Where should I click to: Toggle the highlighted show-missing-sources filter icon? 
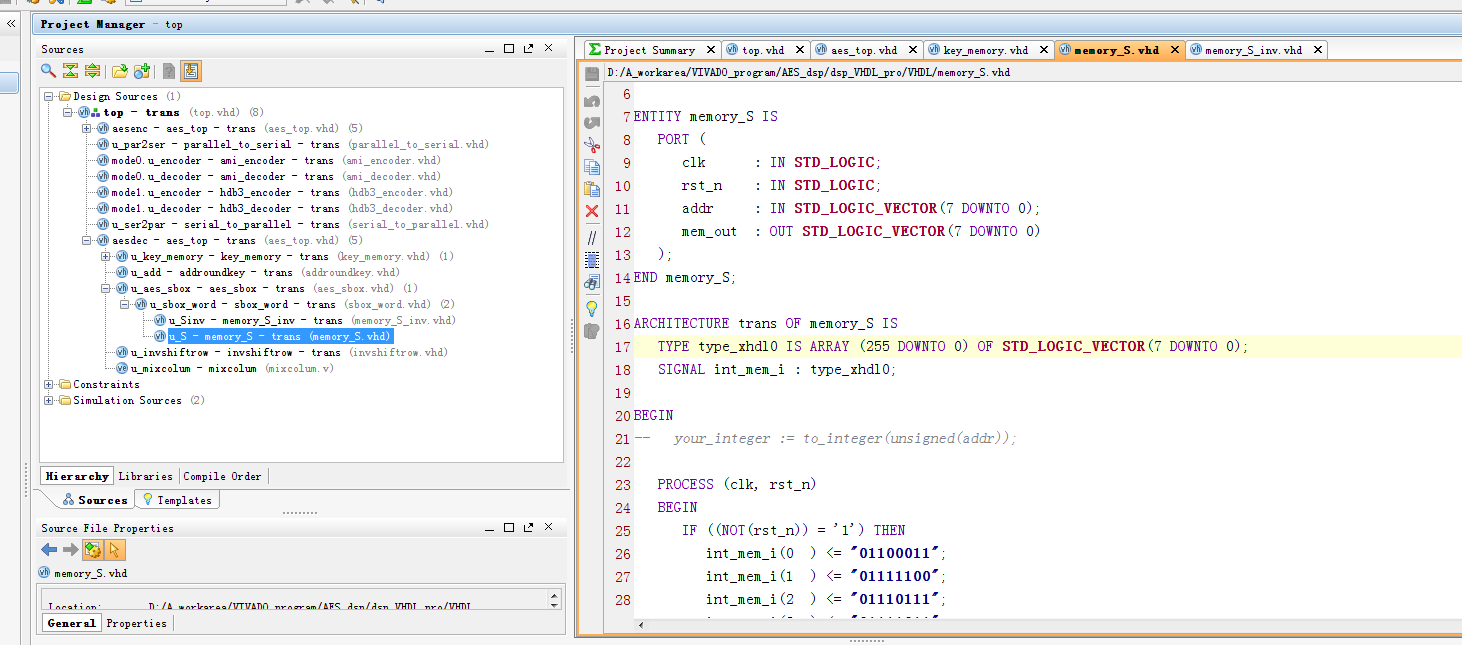tap(191, 71)
